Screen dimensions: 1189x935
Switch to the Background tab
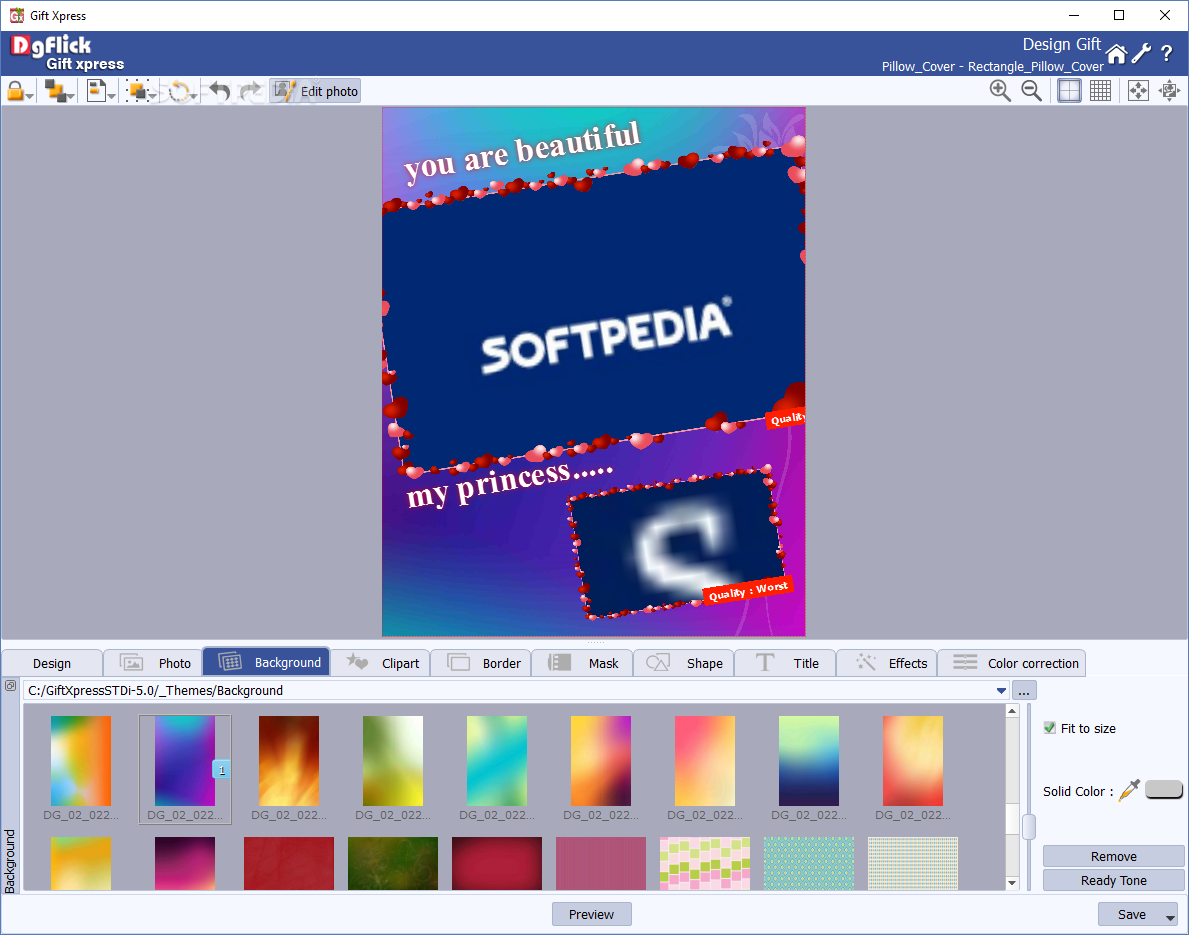(266, 662)
